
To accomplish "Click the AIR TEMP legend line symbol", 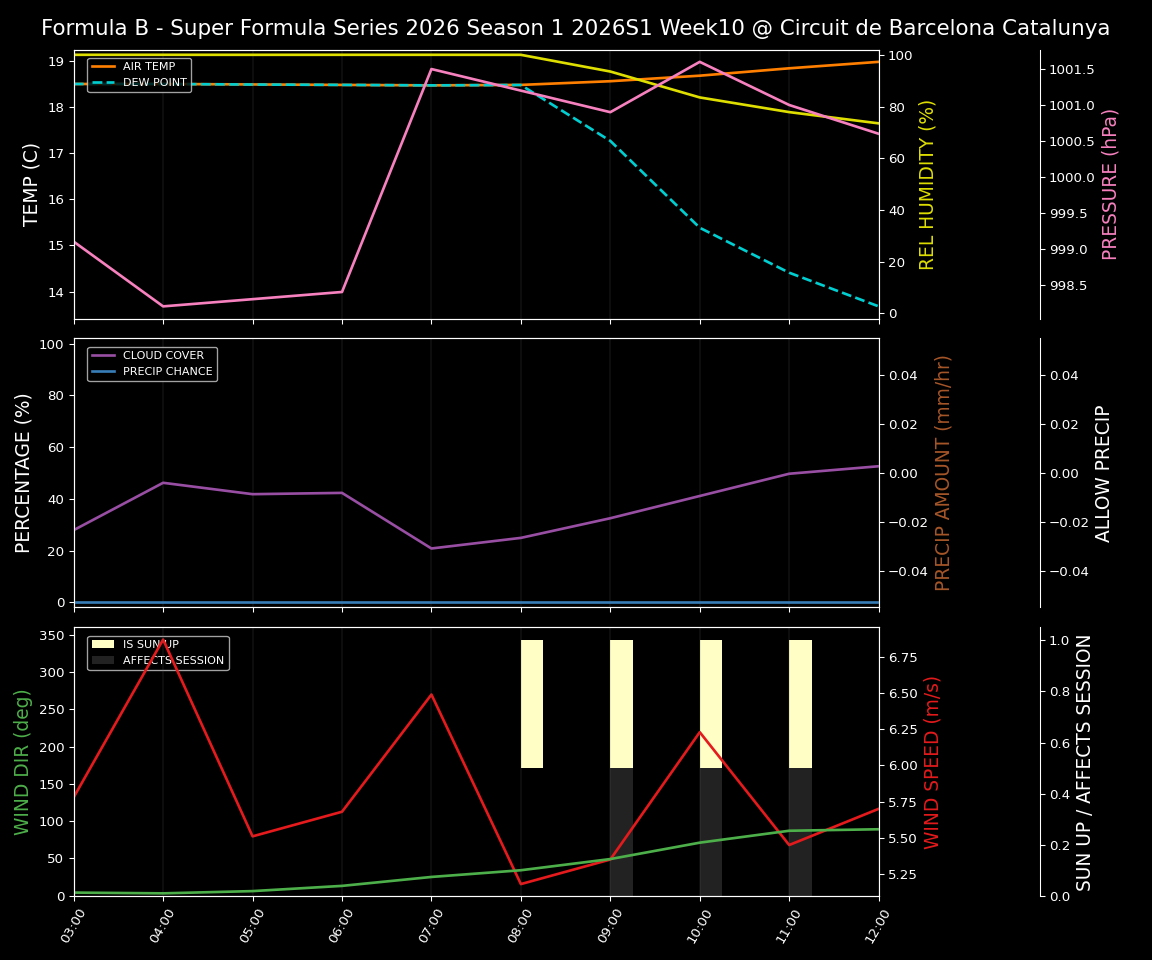I will coord(102,65).
